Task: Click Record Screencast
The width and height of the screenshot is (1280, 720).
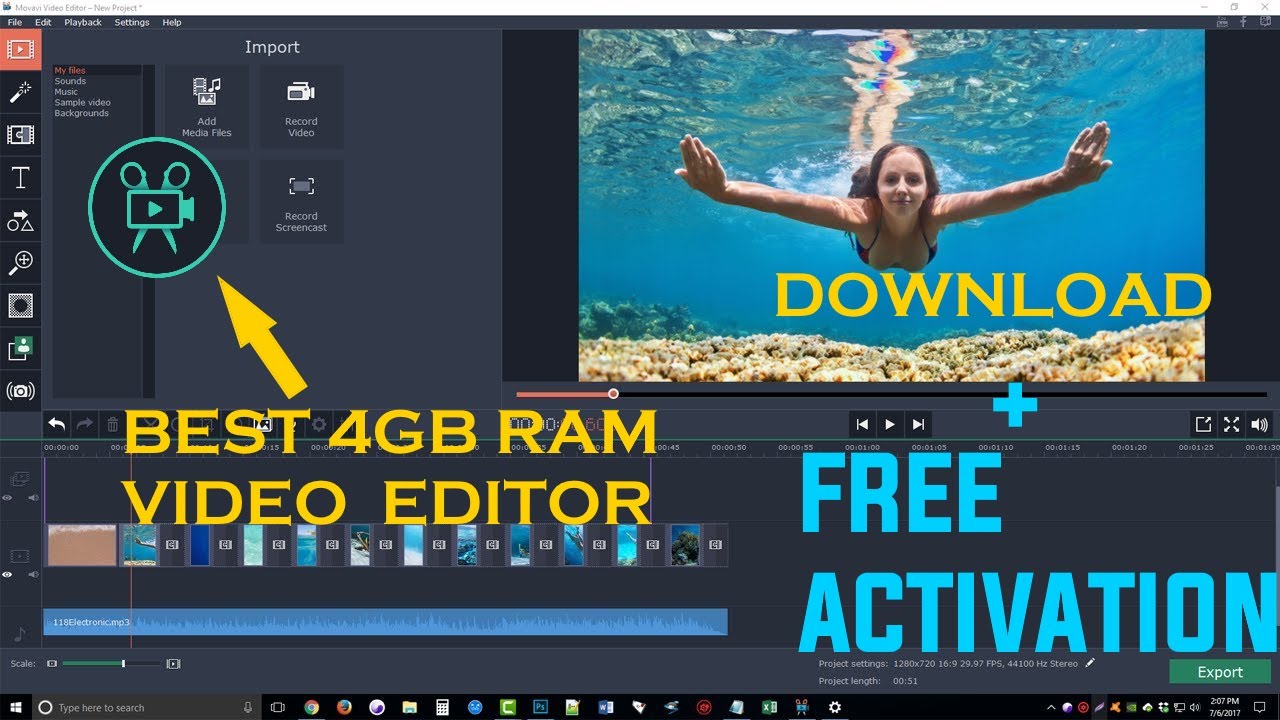Action: tap(301, 202)
